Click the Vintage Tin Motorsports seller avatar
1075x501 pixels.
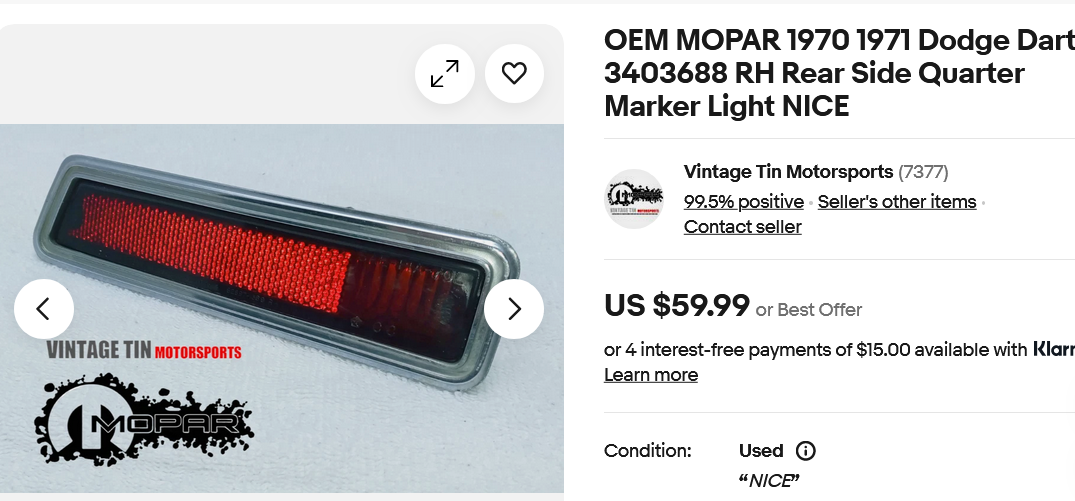pos(634,199)
